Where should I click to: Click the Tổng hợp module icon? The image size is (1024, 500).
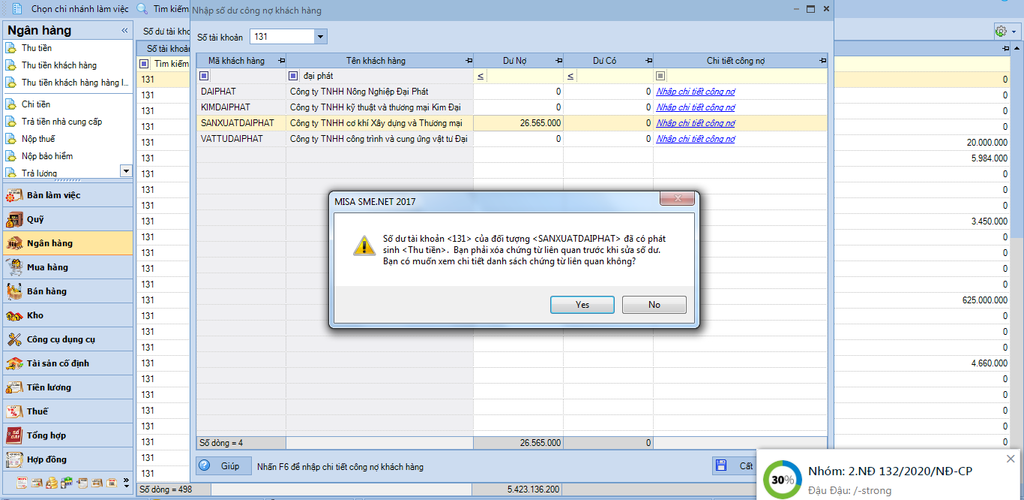click(x=14, y=435)
